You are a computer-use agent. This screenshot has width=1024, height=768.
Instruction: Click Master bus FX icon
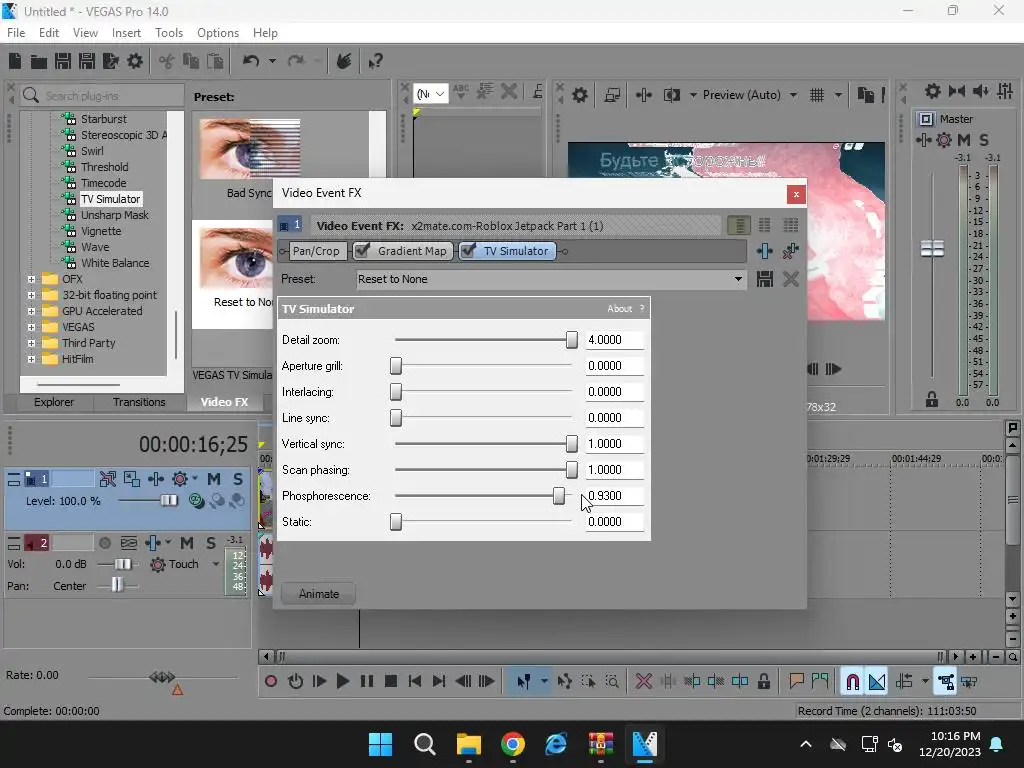click(923, 140)
